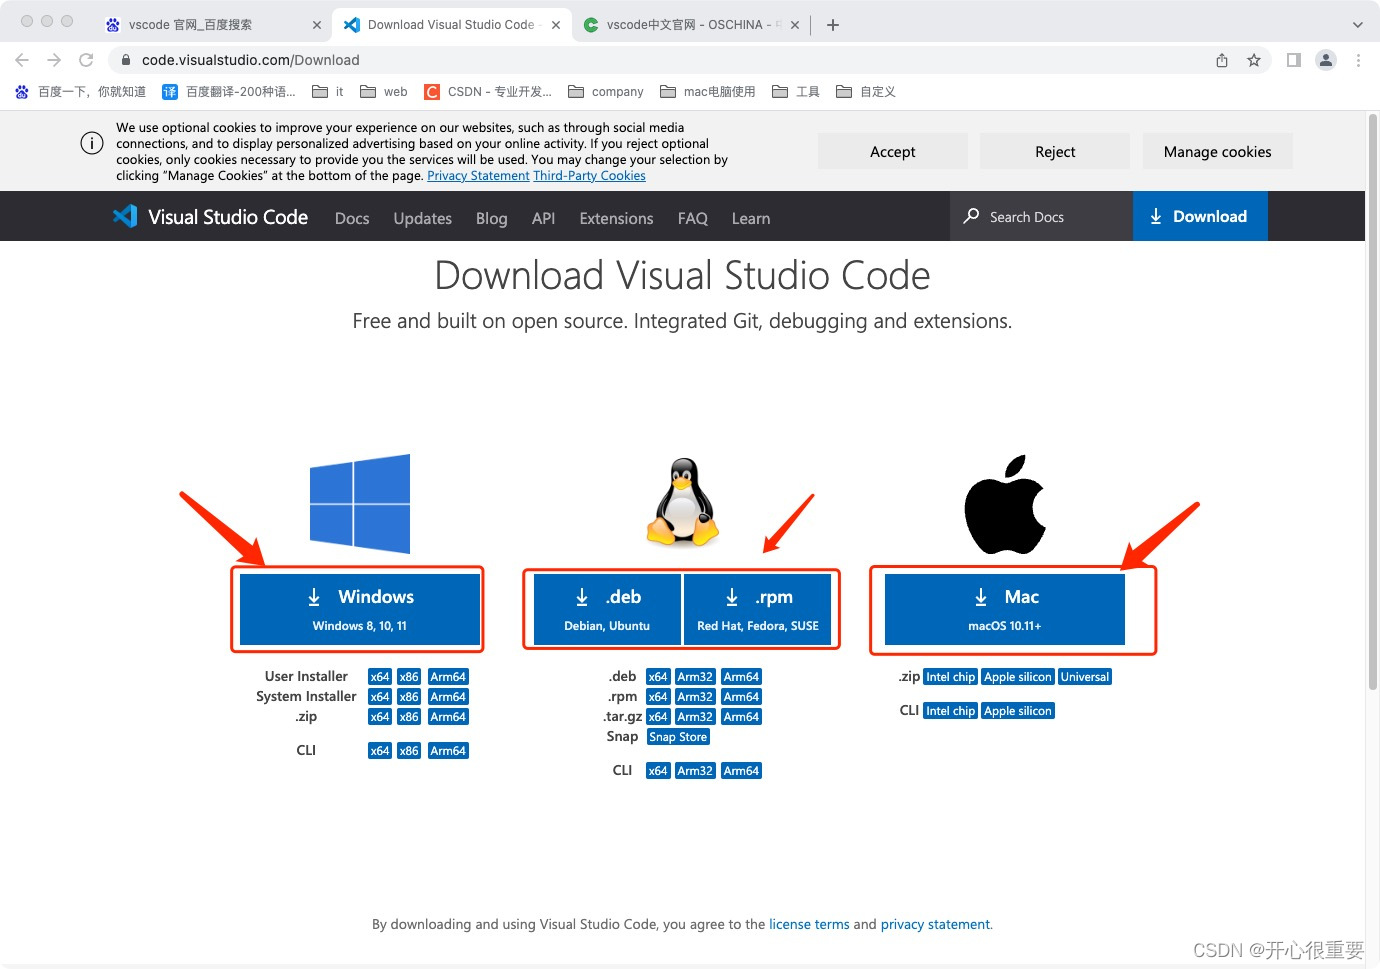1380x969 pixels.
Task: Open the 'web' bookmarks folder
Action: (384, 92)
